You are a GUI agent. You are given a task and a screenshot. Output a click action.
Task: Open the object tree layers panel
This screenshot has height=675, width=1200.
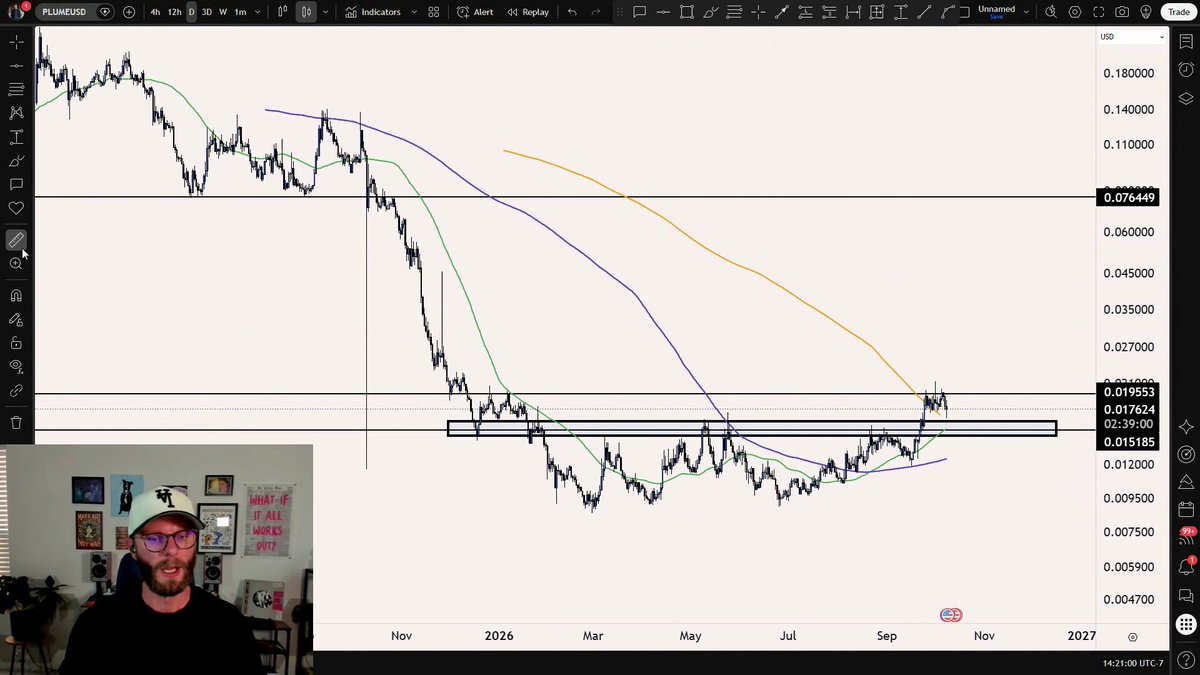[1186, 98]
